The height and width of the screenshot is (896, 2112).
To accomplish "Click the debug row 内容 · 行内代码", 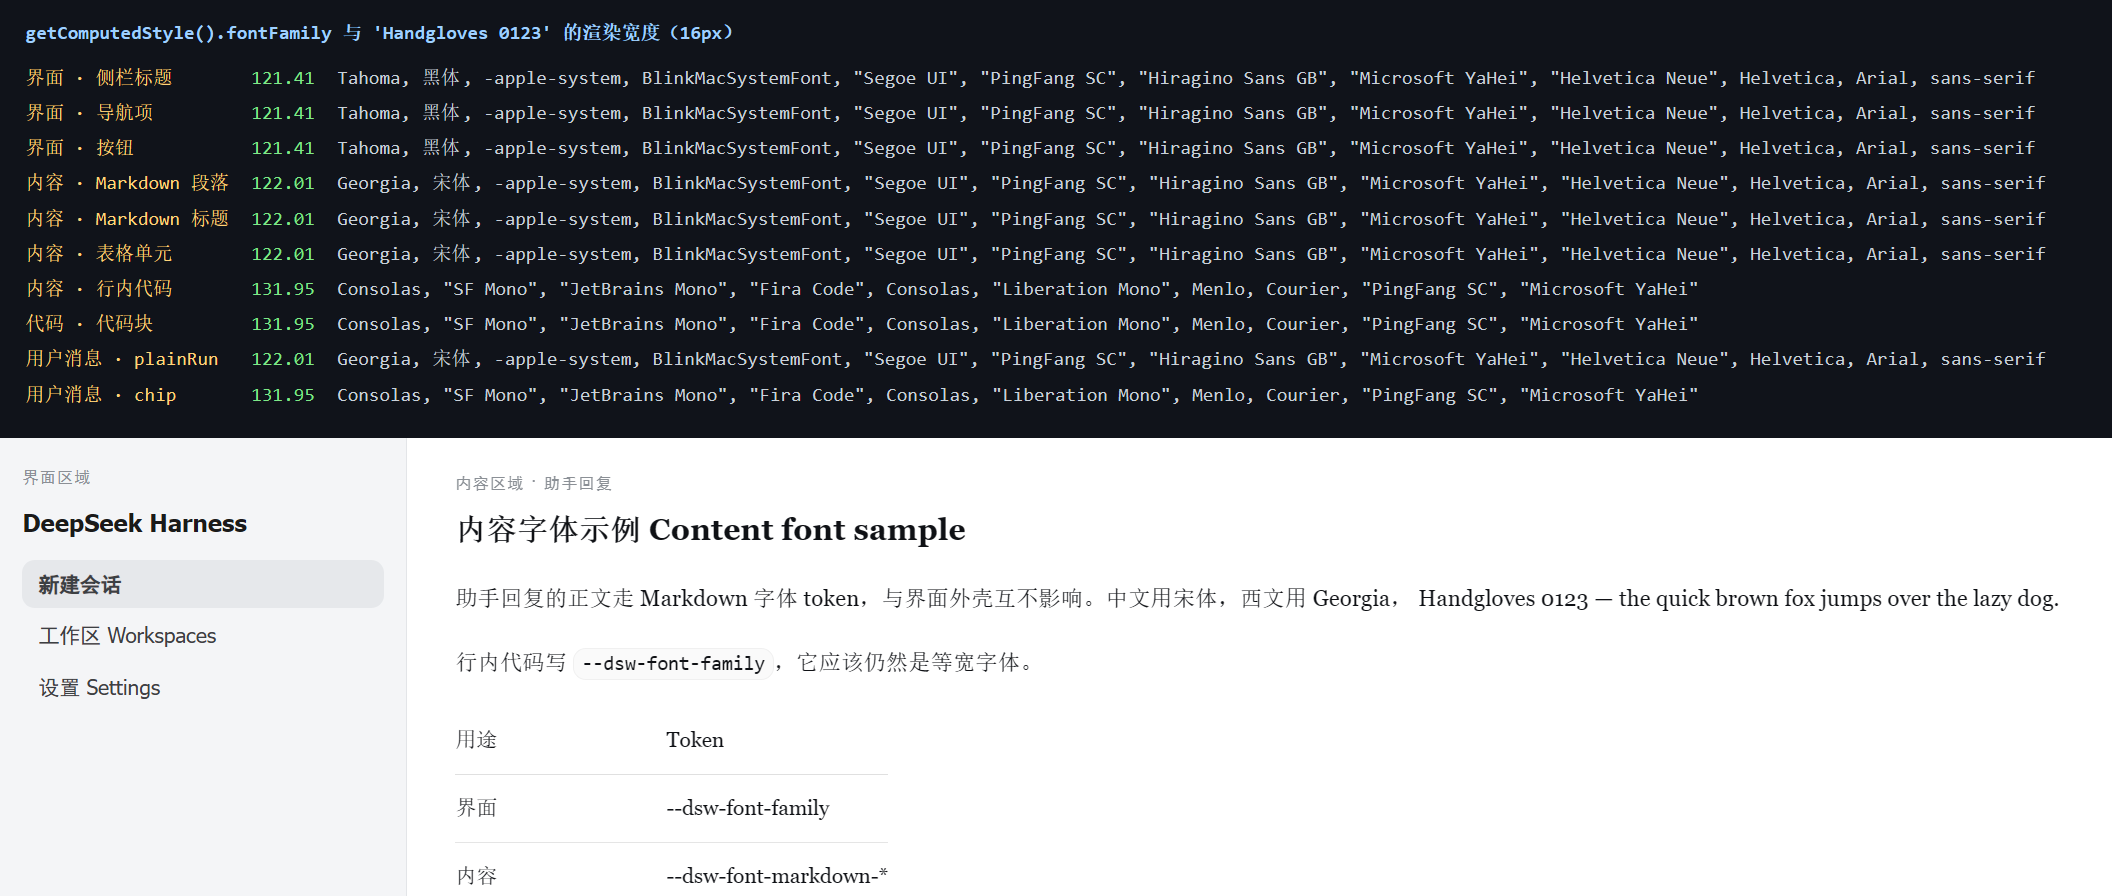I will [x=862, y=289].
